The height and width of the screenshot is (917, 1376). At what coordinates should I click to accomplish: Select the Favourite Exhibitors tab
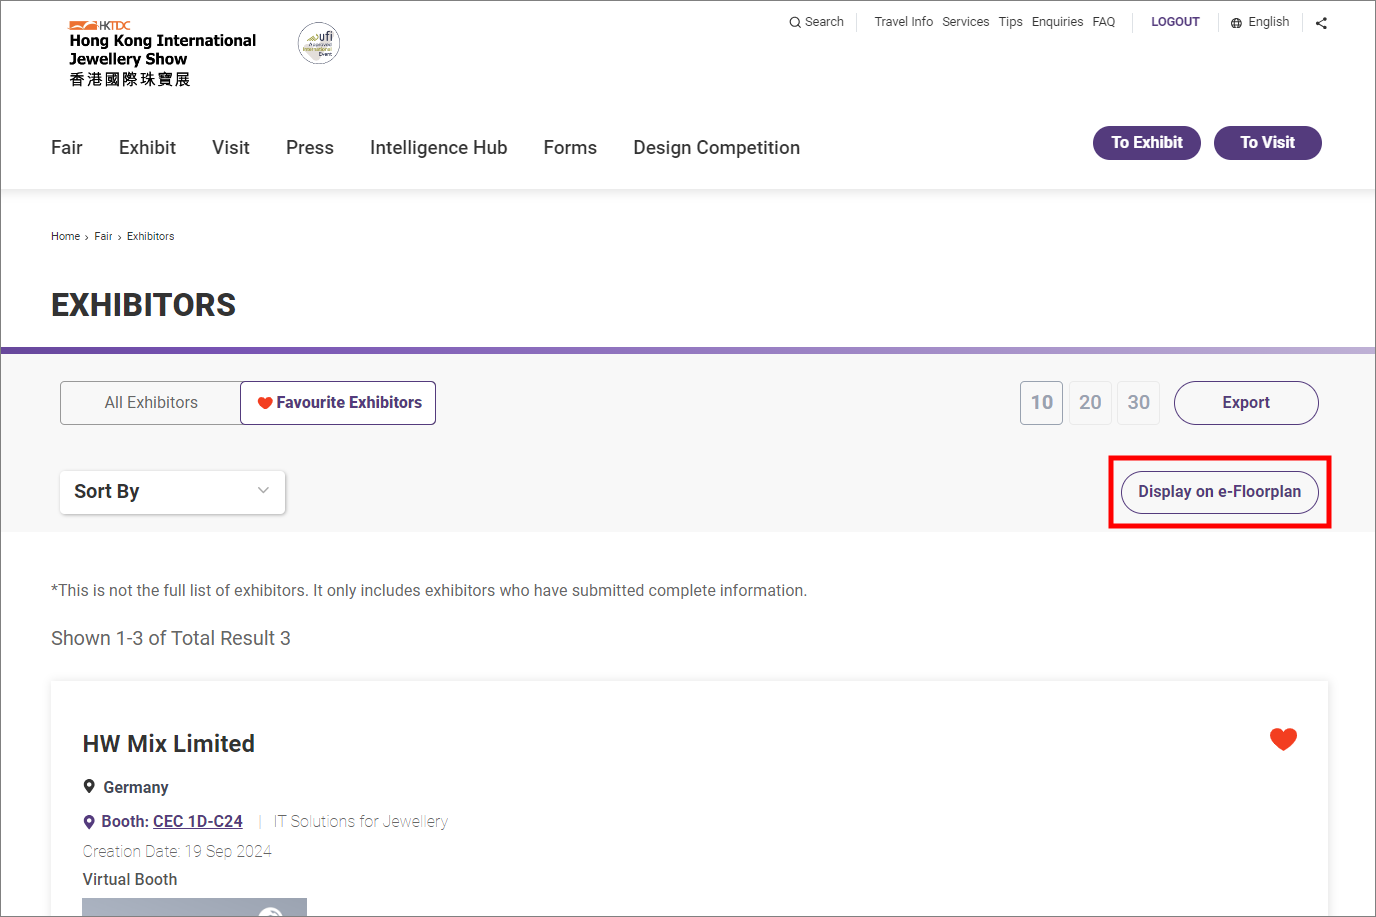click(338, 403)
